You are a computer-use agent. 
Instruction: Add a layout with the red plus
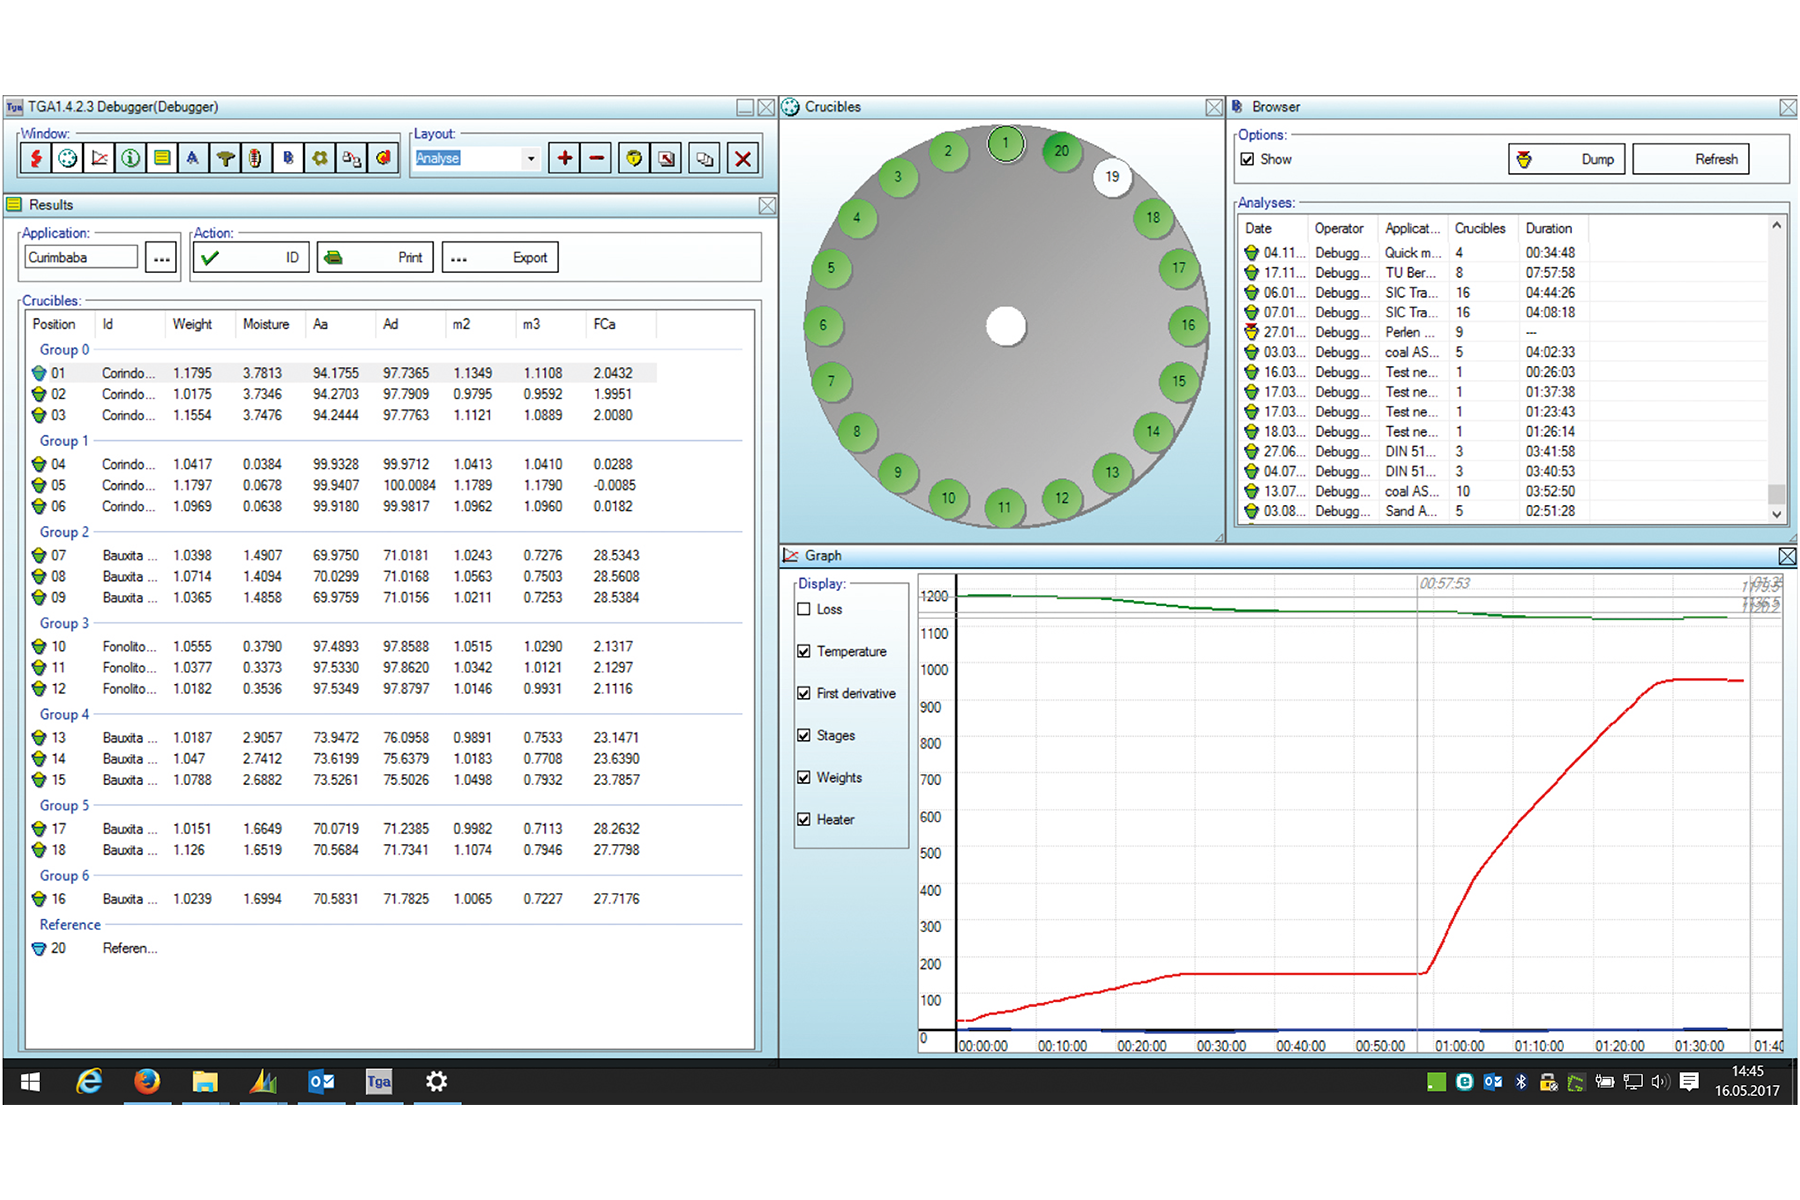(565, 158)
